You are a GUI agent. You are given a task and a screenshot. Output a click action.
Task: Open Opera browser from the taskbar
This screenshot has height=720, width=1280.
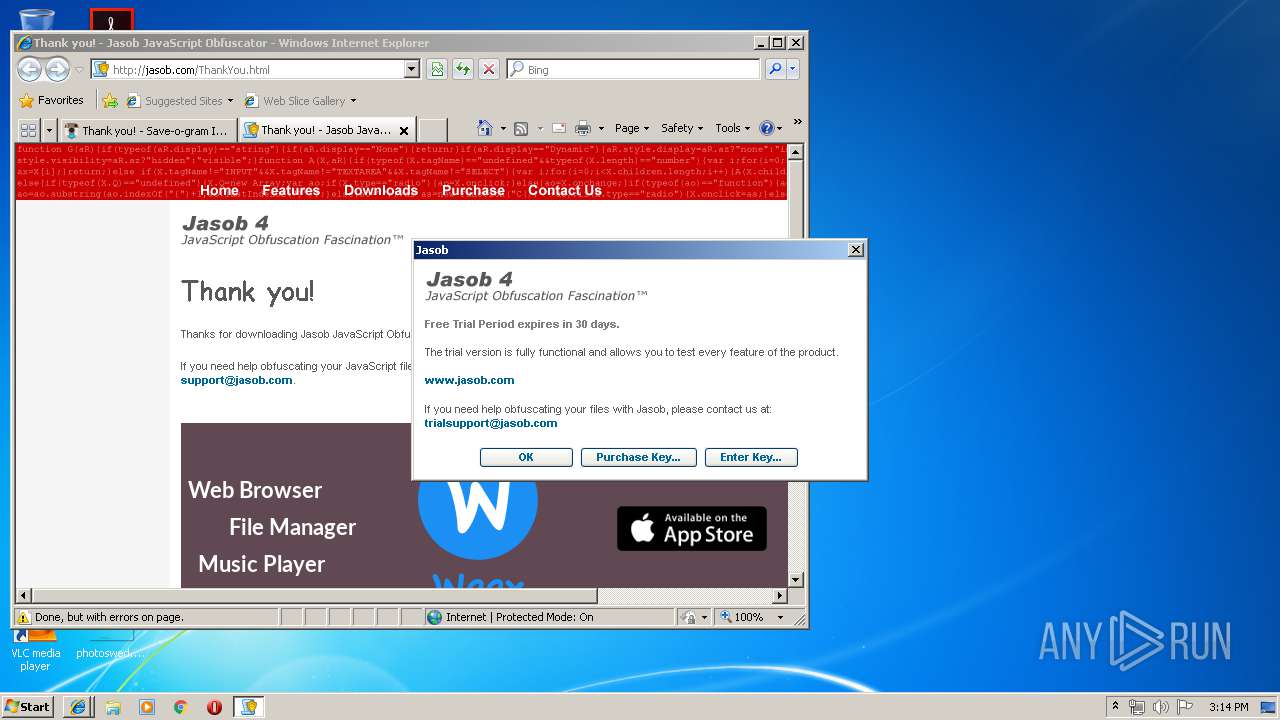point(215,707)
